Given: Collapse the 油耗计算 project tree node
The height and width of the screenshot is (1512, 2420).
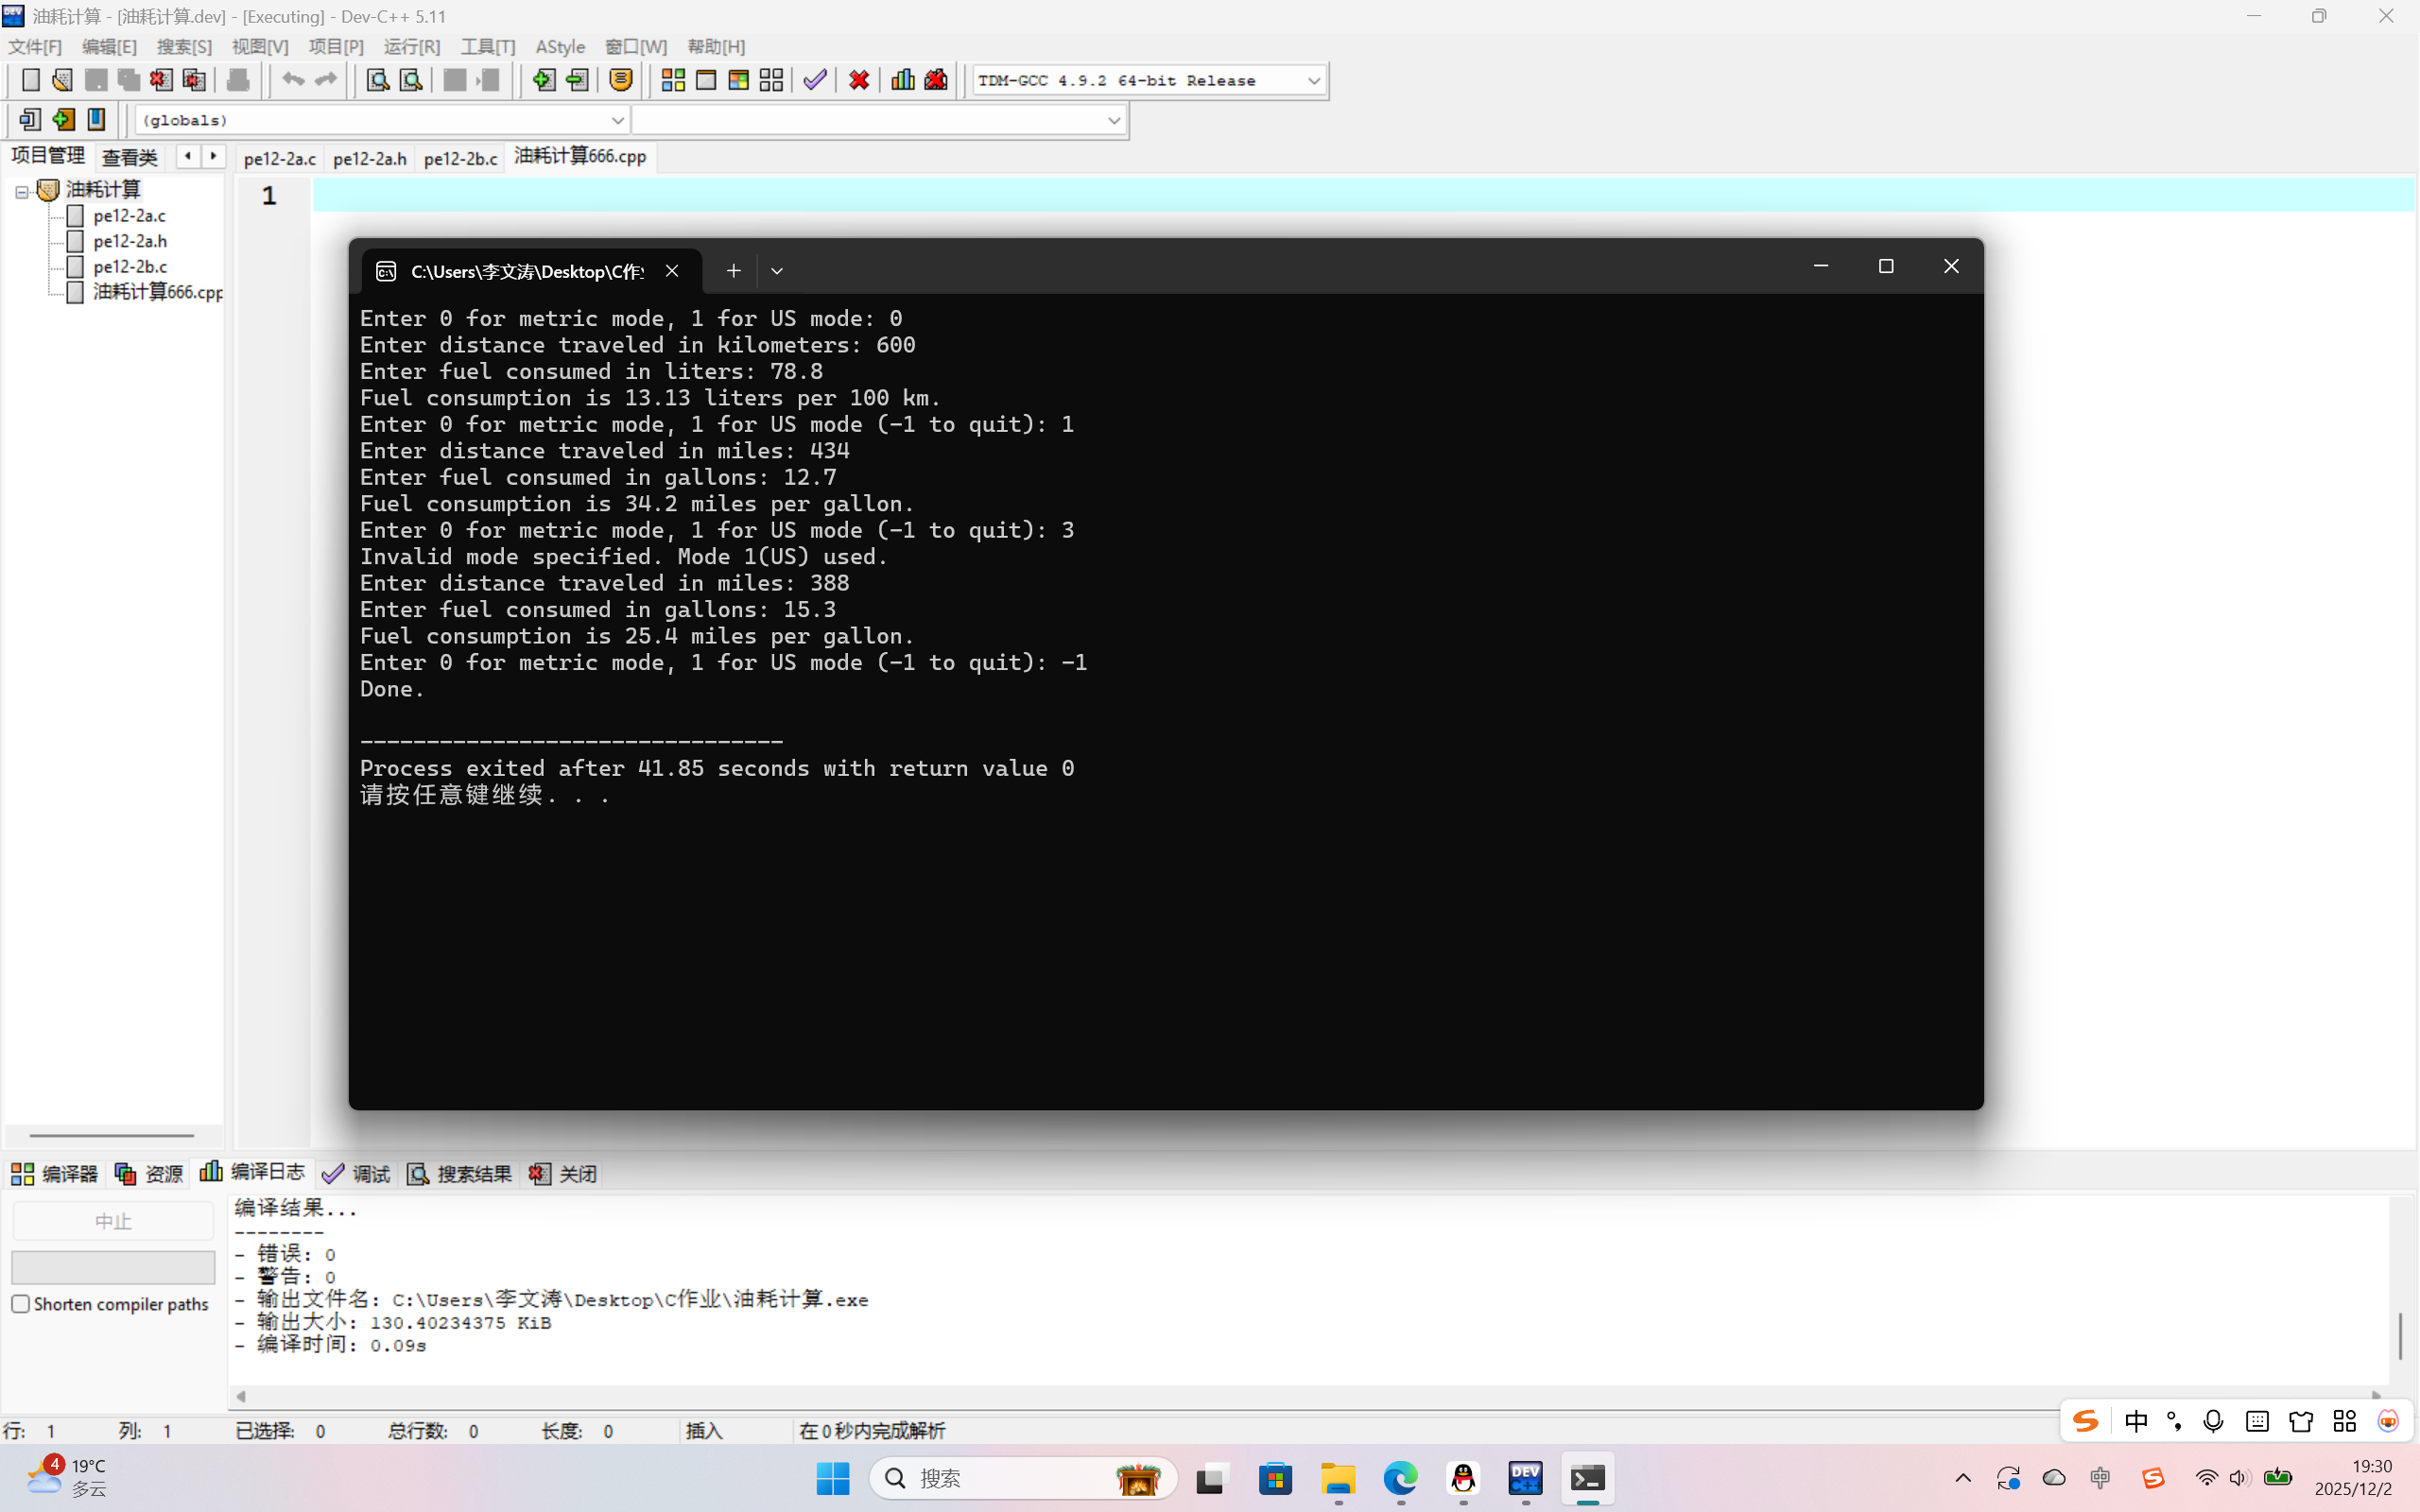Looking at the screenshot, I should pos(21,191).
